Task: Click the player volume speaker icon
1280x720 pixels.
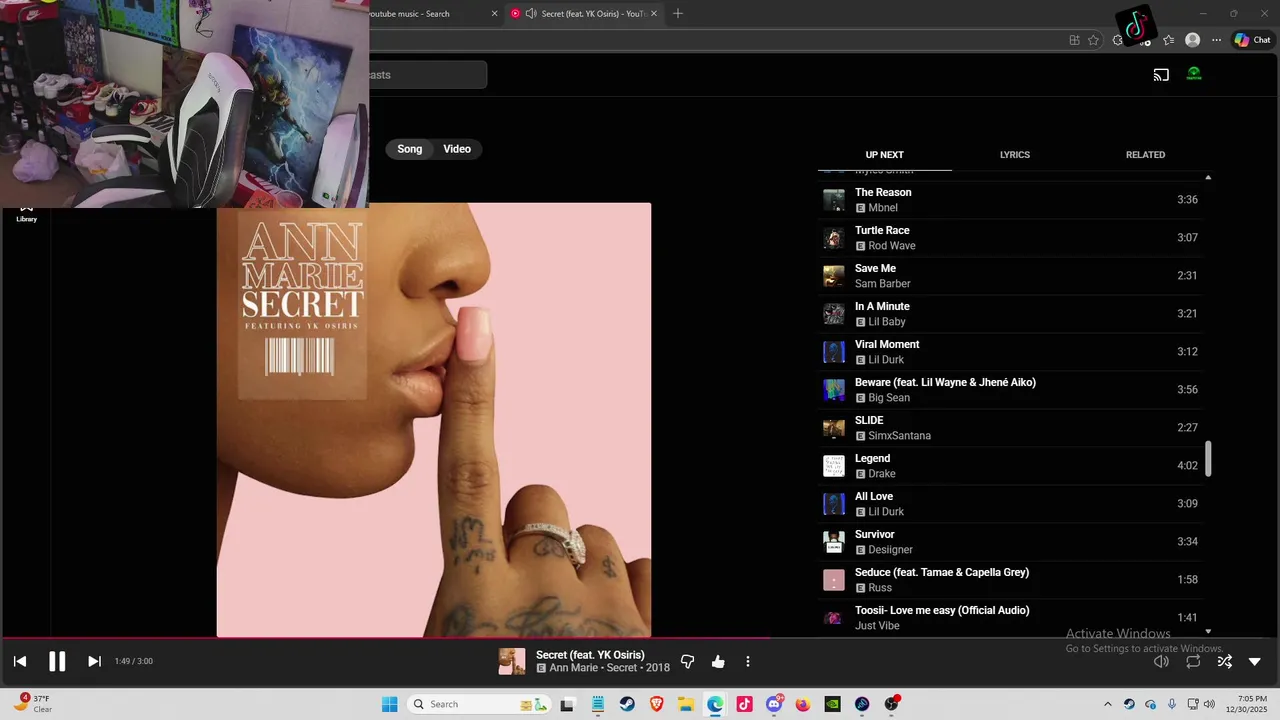Action: (1161, 661)
